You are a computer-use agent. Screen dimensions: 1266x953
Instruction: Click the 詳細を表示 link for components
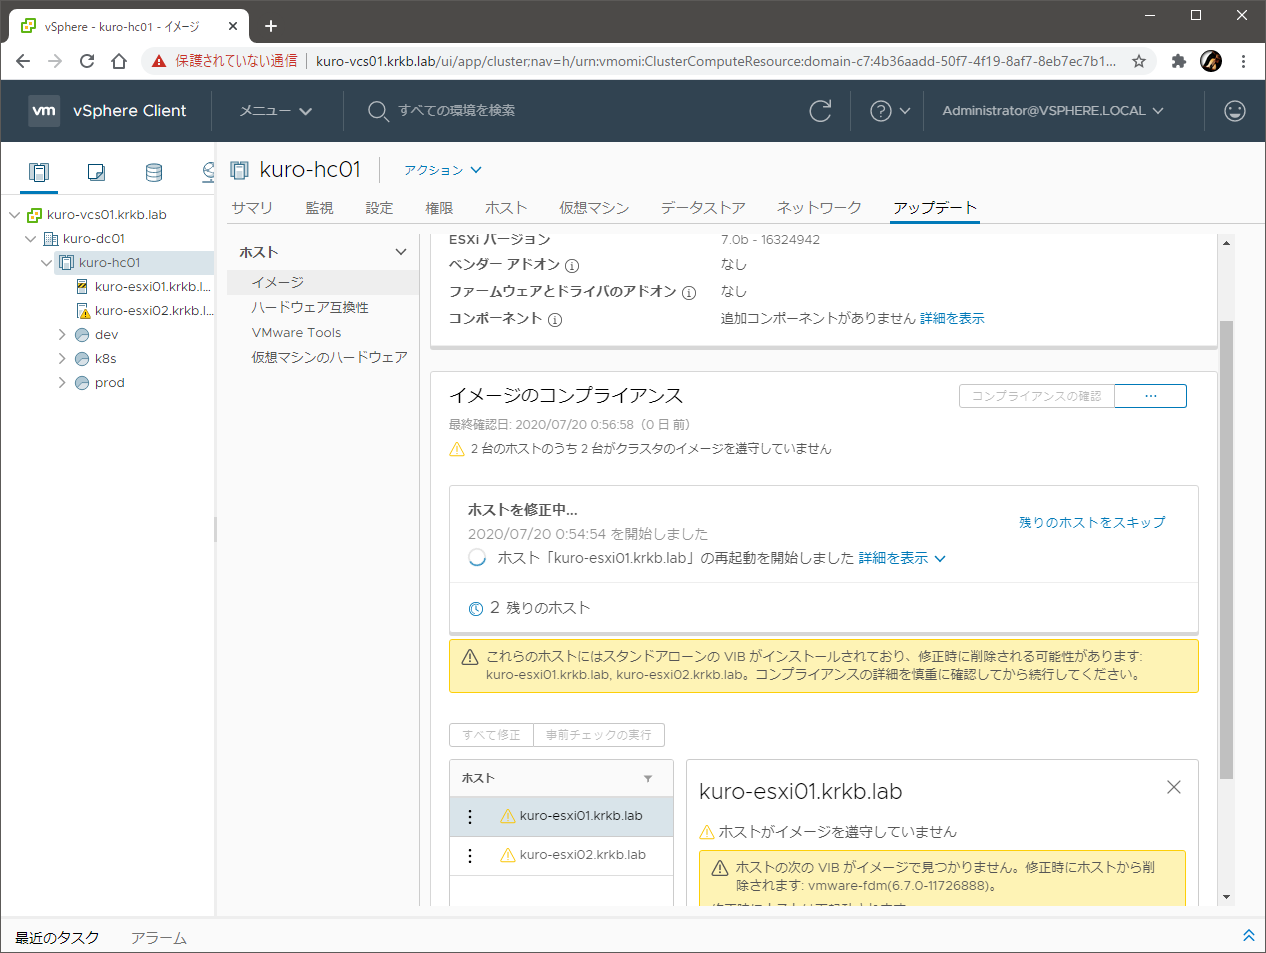click(952, 318)
